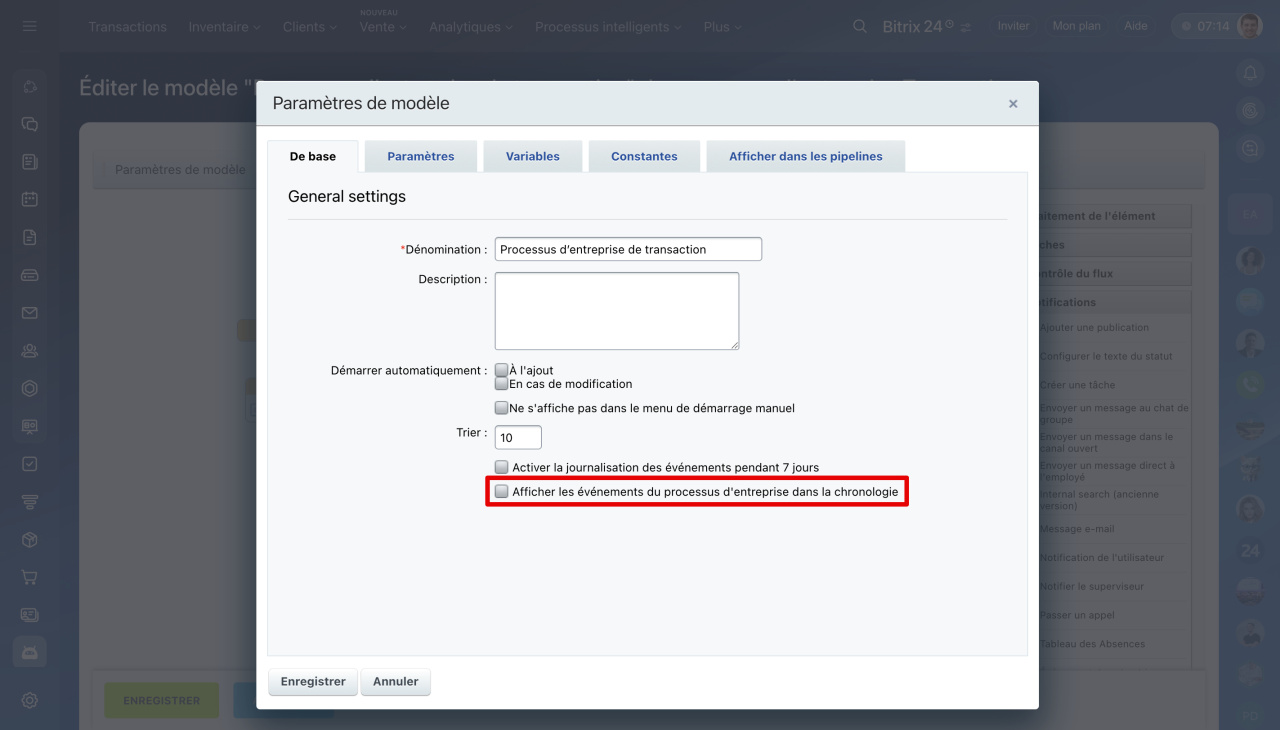Click the Enregistrer button in dialog

[313, 682]
